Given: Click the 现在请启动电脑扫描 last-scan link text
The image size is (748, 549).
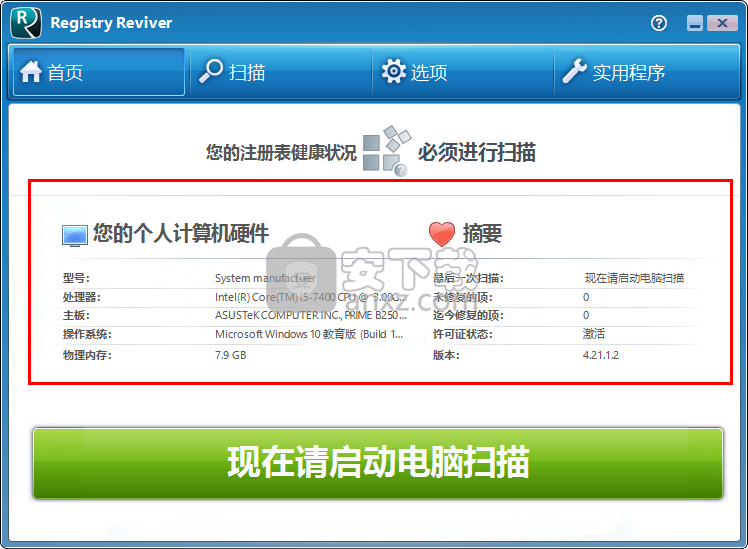Looking at the screenshot, I should click(x=634, y=278).
